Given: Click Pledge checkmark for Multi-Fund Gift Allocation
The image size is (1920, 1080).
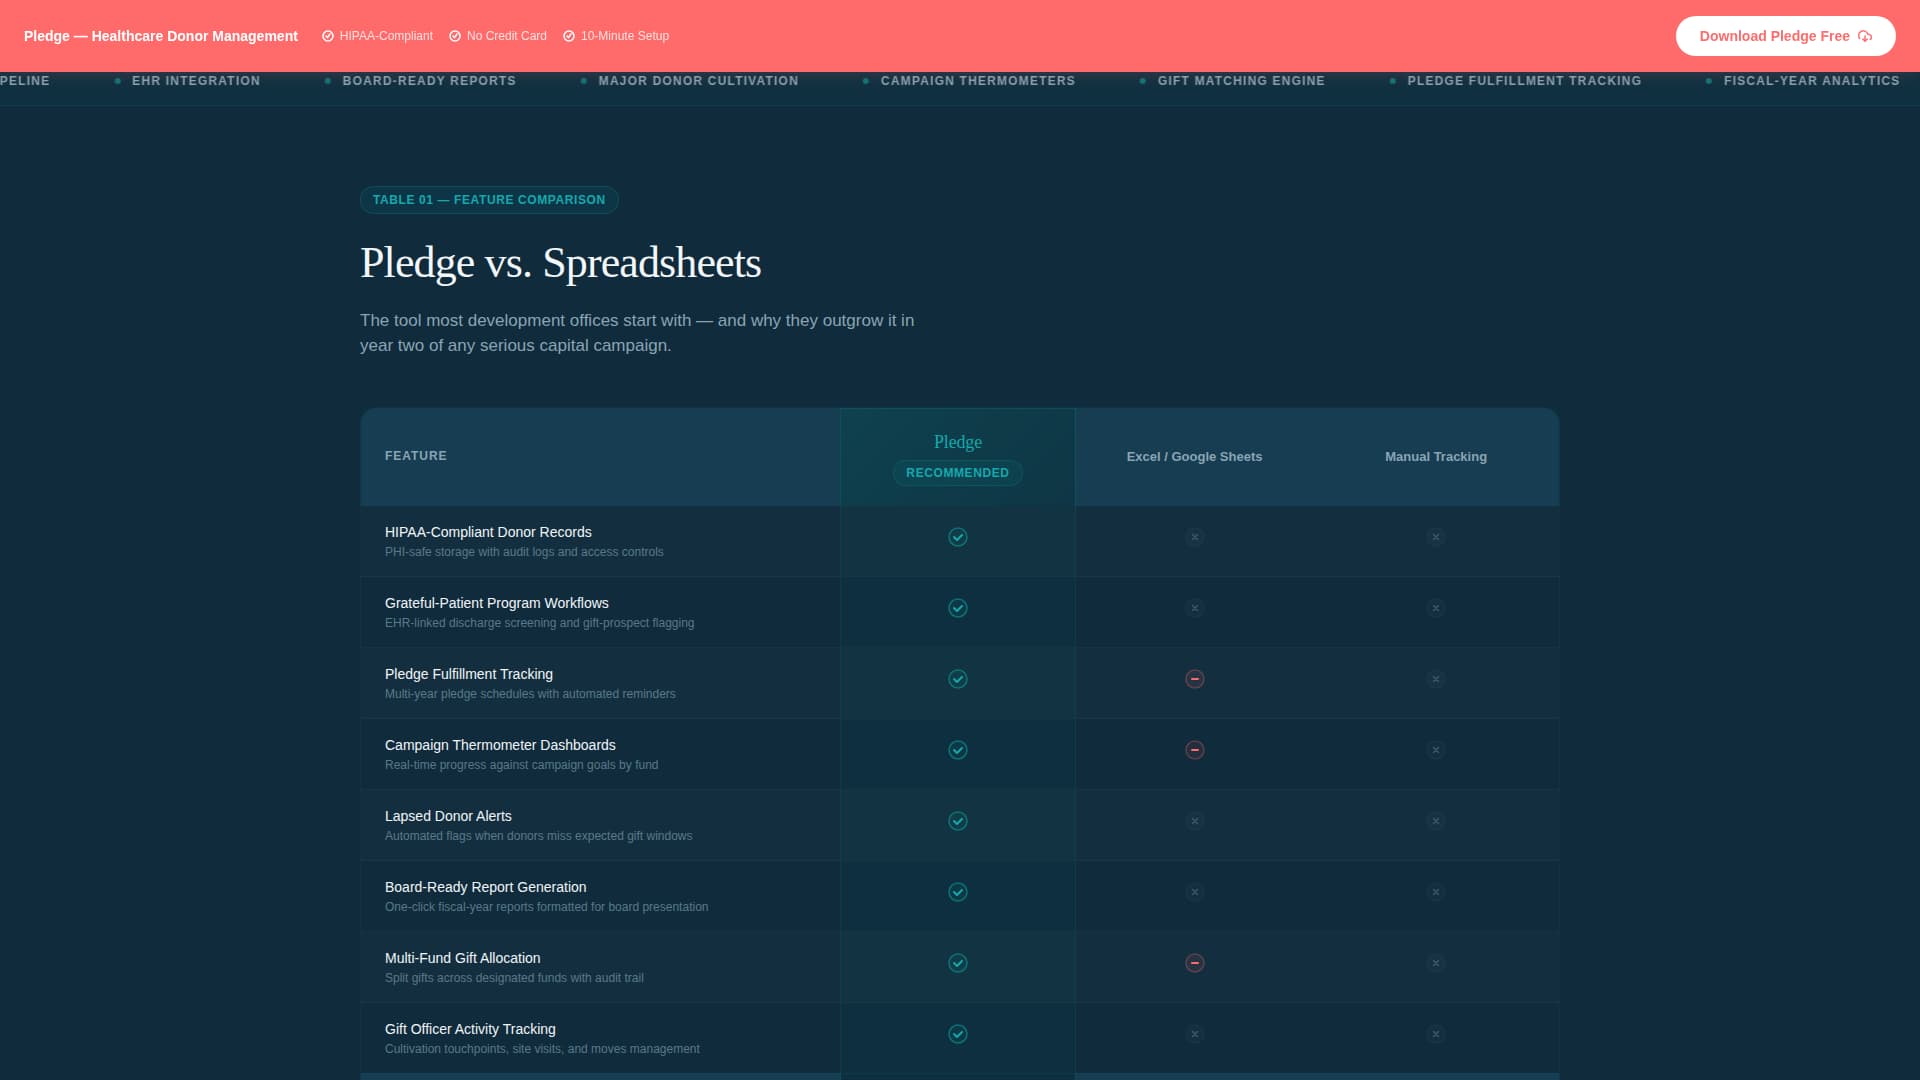Looking at the screenshot, I should click(x=958, y=963).
